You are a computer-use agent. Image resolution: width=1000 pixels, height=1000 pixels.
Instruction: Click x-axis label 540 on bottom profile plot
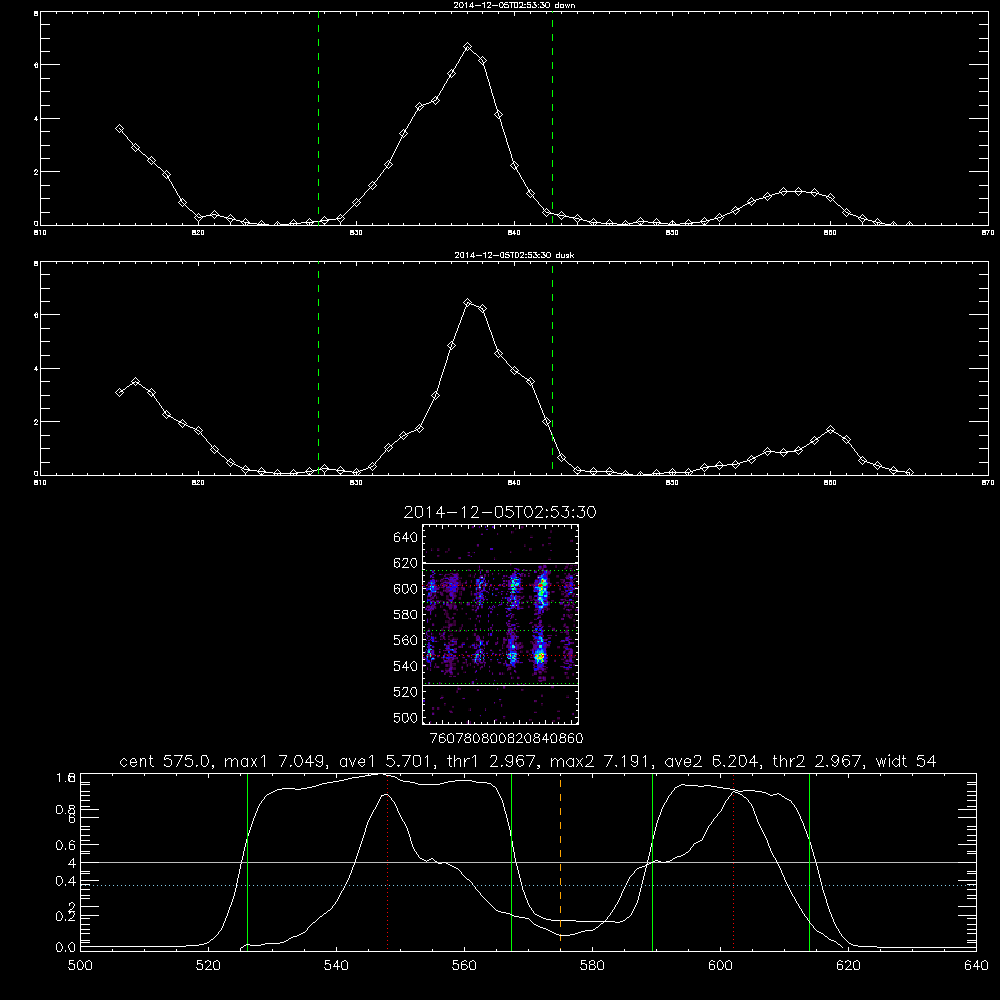tap(336, 966)
